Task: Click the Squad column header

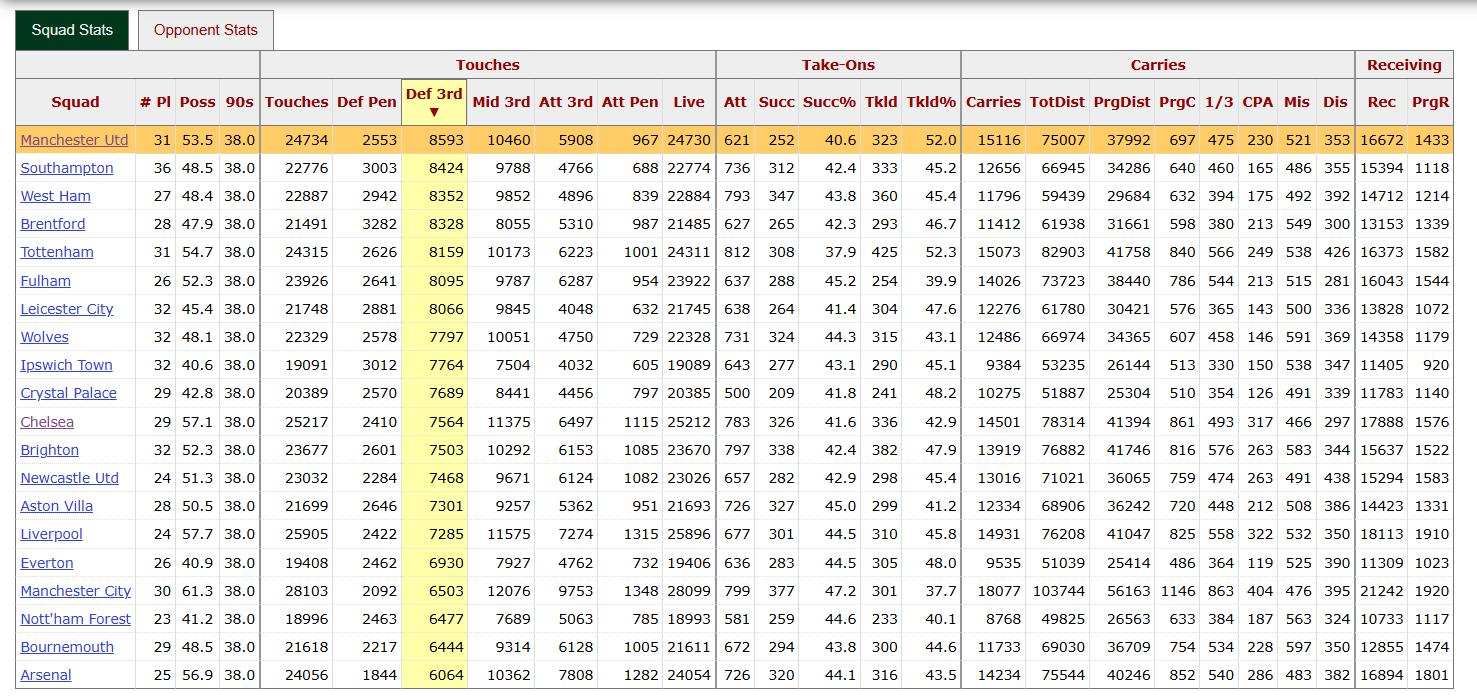Action: point(75,102)
